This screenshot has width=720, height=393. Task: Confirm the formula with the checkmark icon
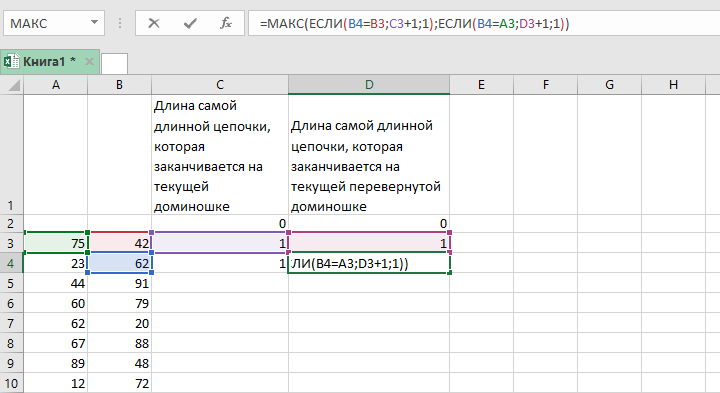190,23
